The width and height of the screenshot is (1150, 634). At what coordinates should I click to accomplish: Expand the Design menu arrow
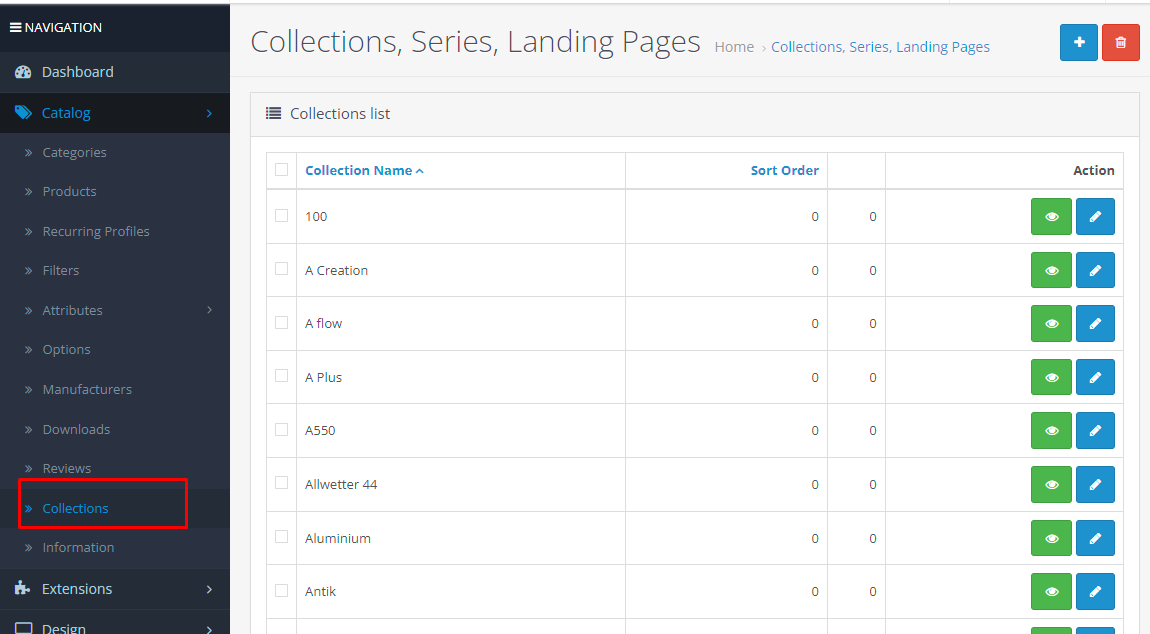pyautogui.click(x=209, y=629)
